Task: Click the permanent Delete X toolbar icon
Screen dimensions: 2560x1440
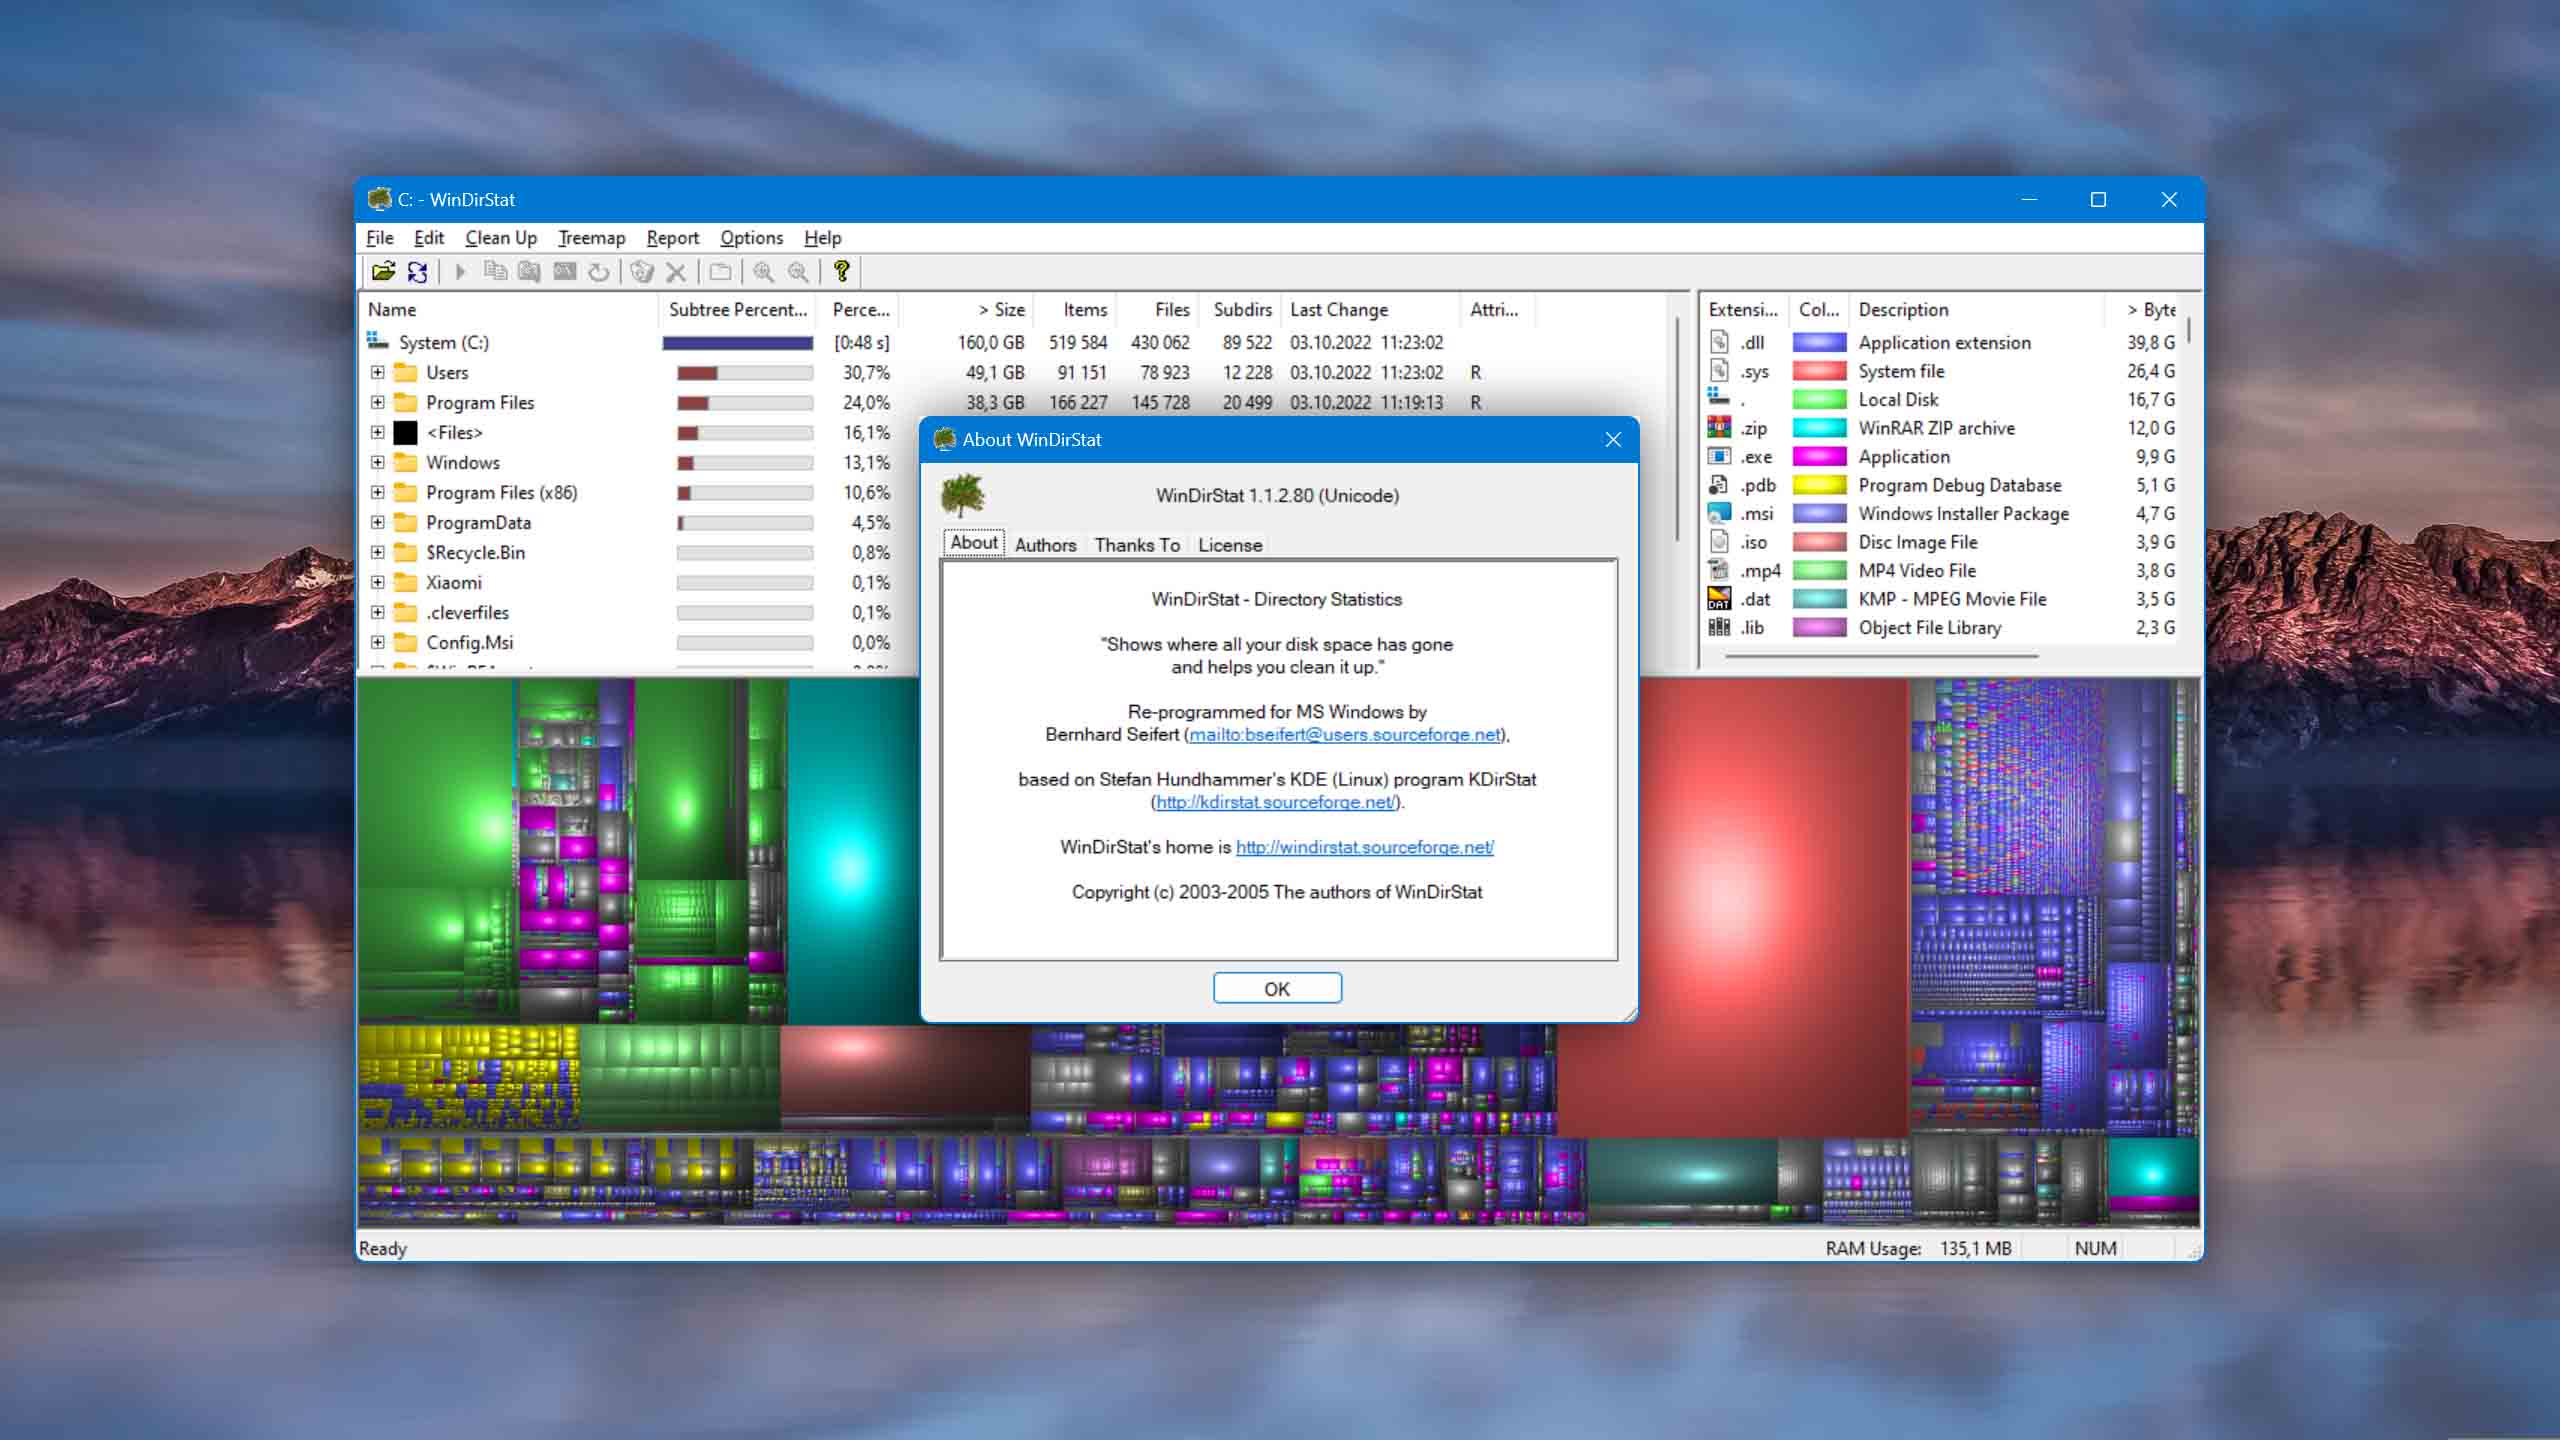Action: coord(676,272)
